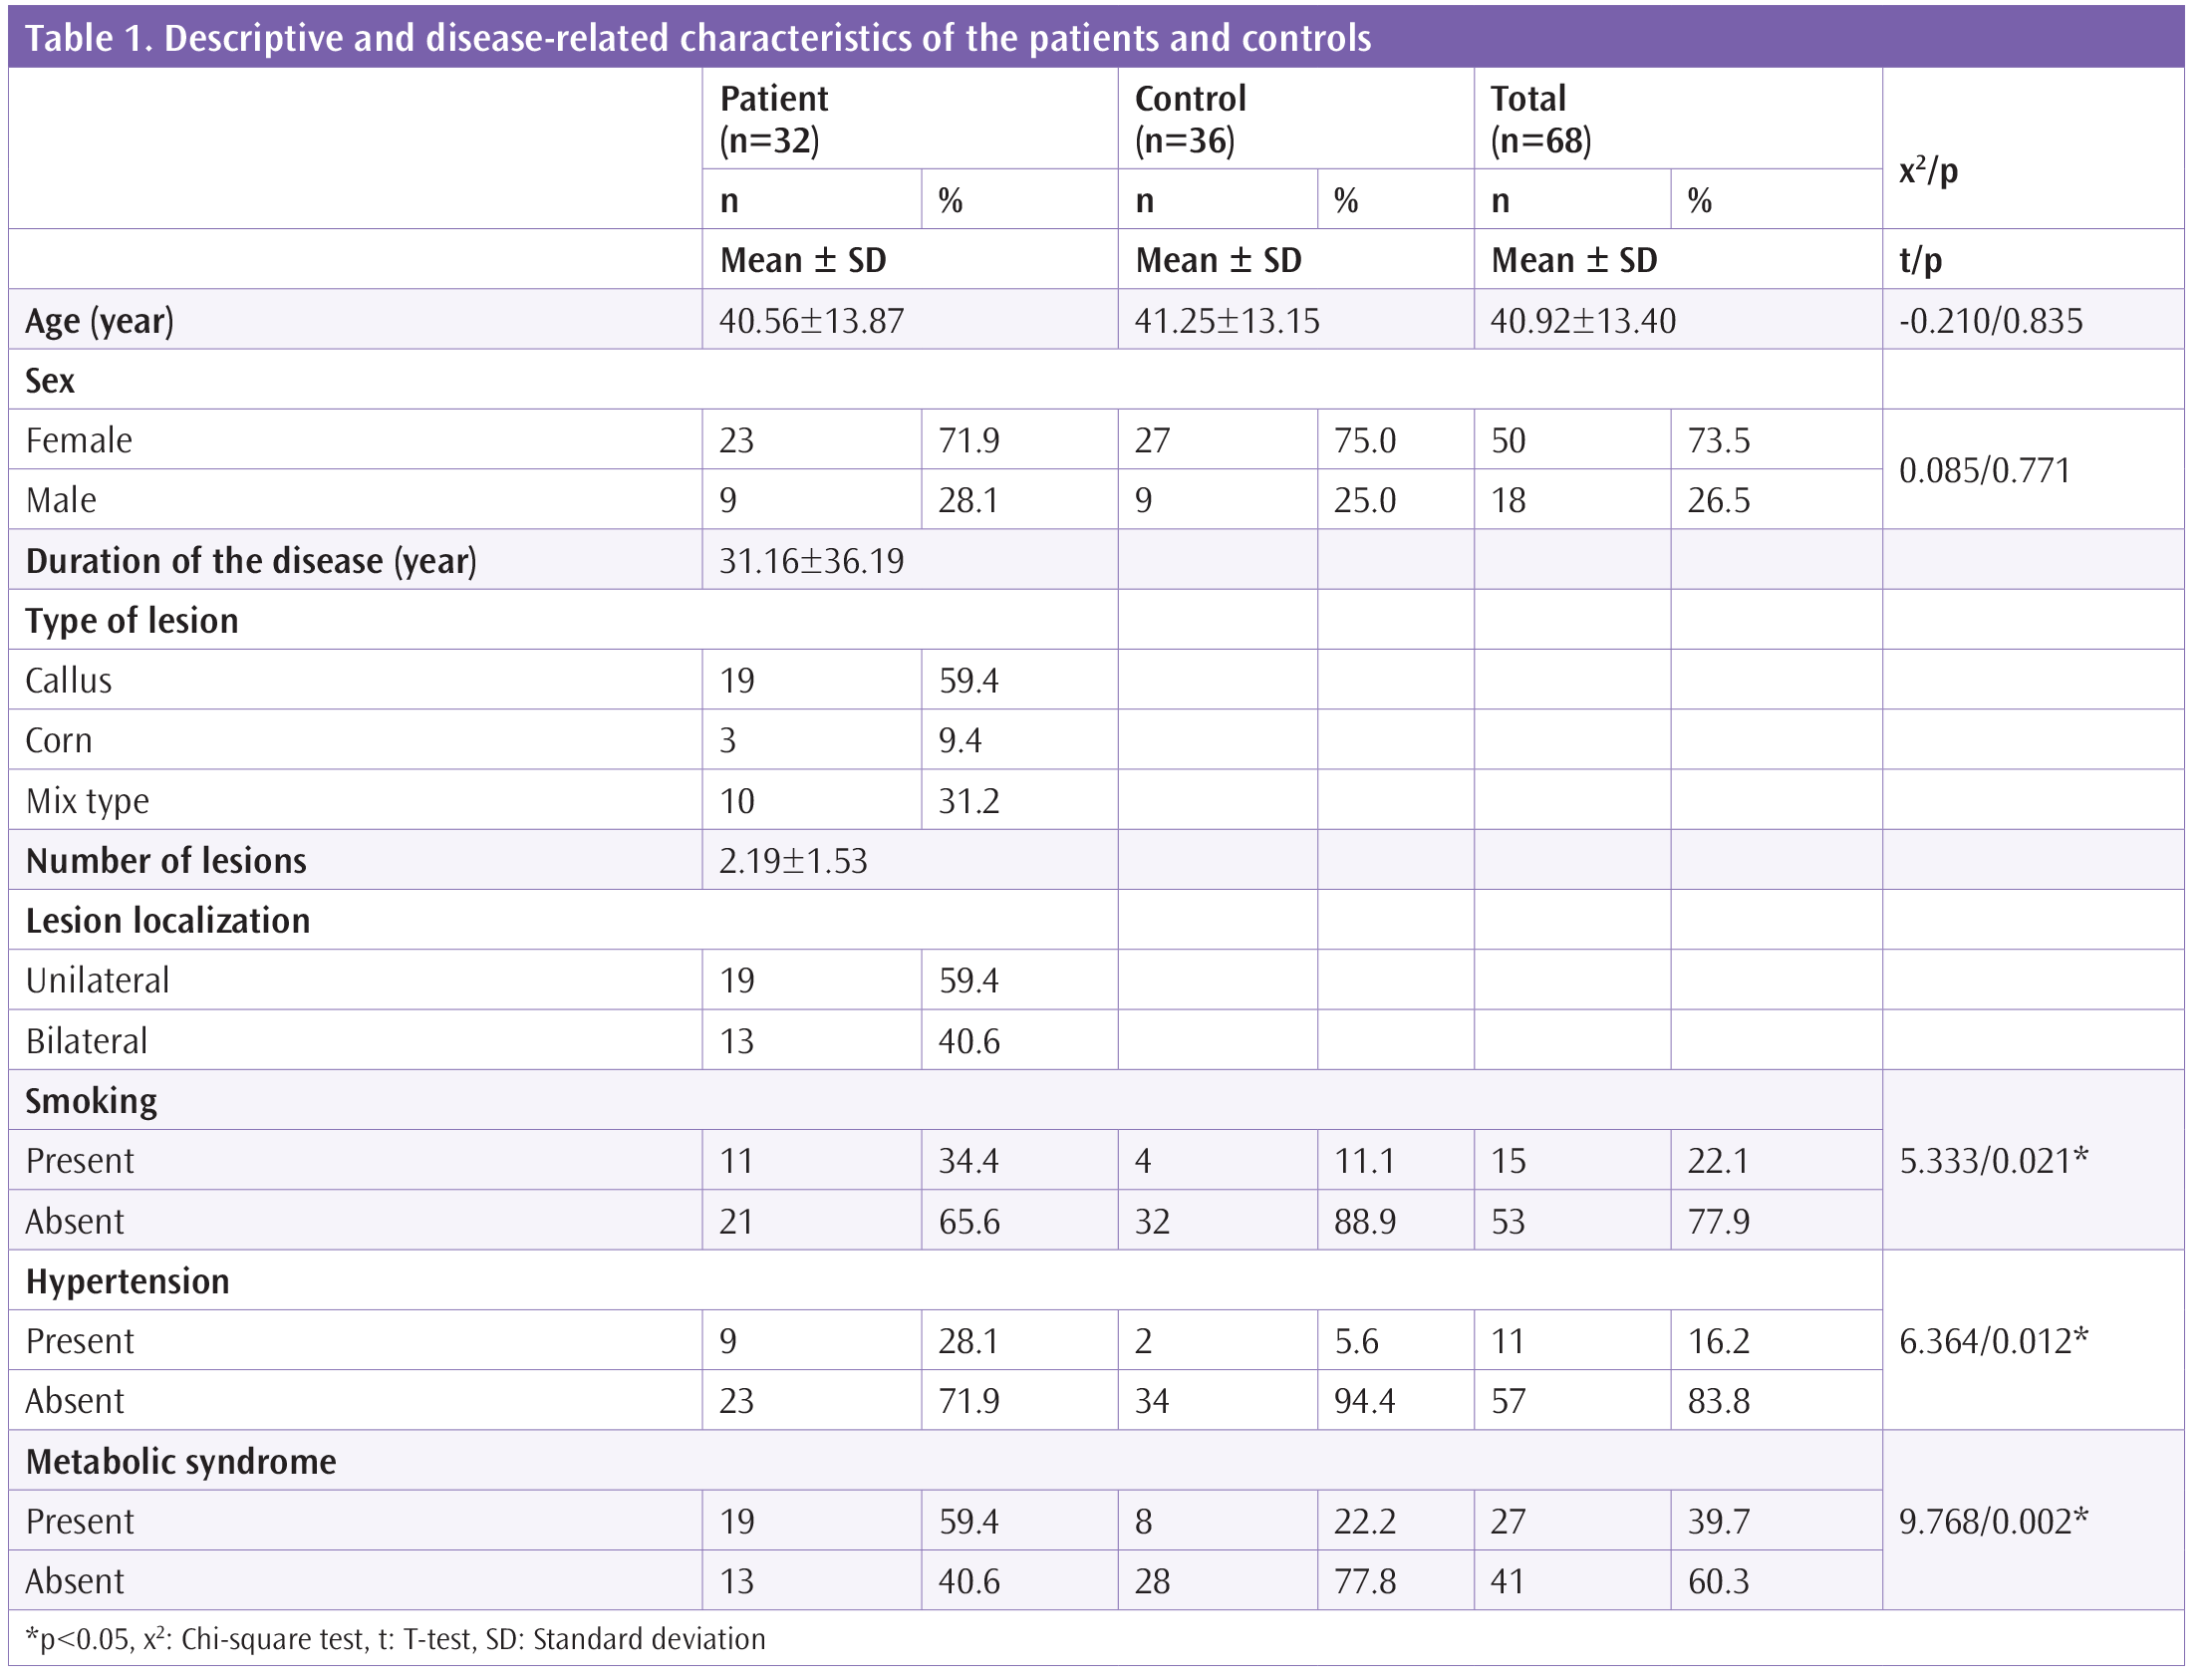
Task: Click the 'Sex' section heading
Action: point(50,381)
